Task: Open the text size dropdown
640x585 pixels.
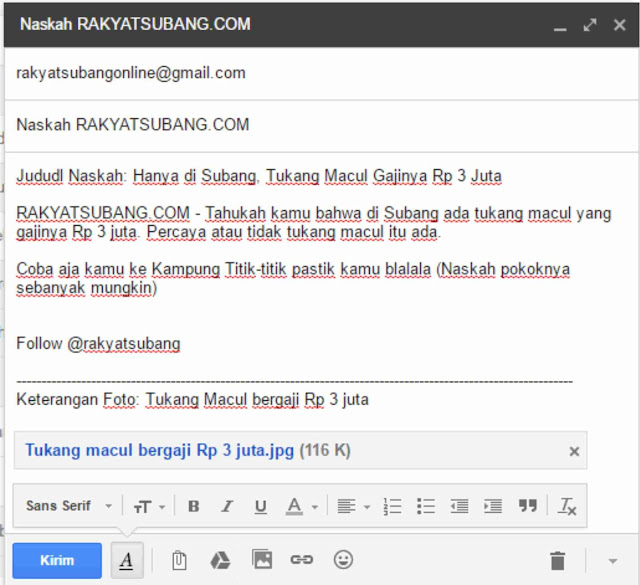Action: tap(149, 507)
